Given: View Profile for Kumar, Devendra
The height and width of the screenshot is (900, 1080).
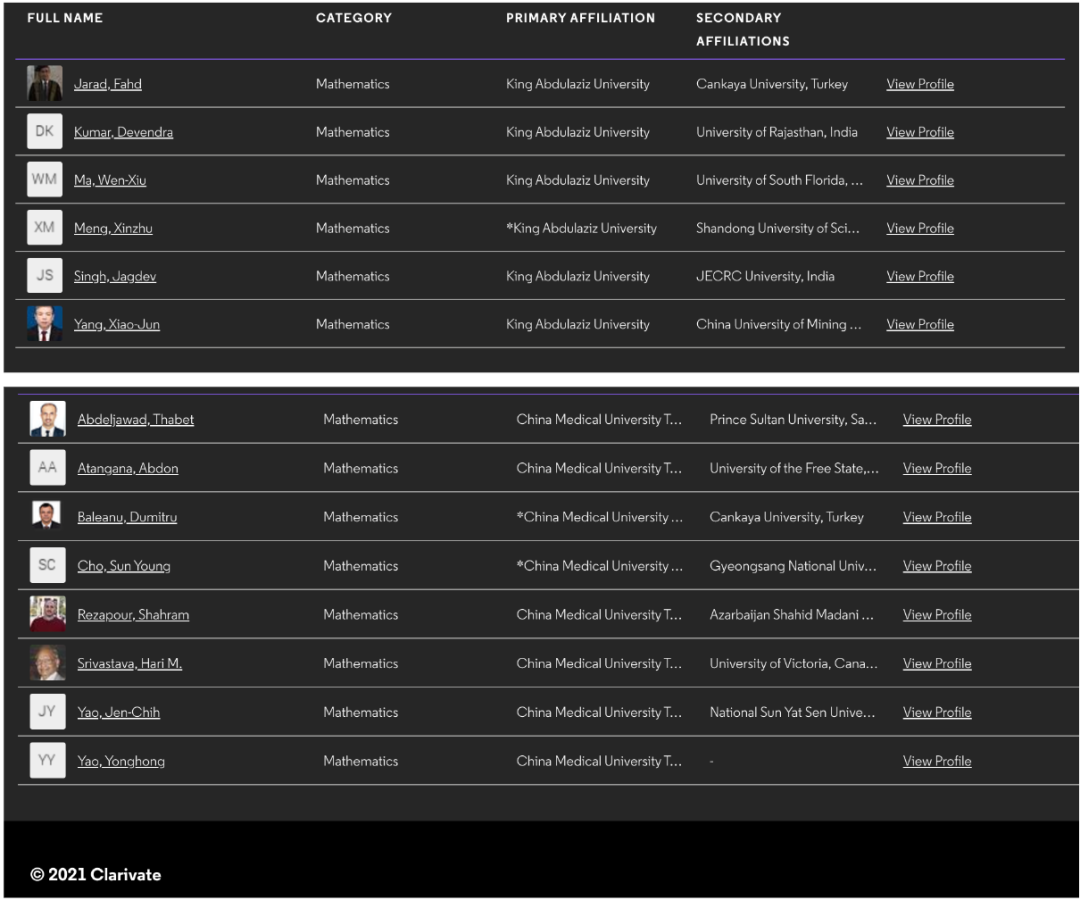Looking at the screenshot, I should click(920, 132).
